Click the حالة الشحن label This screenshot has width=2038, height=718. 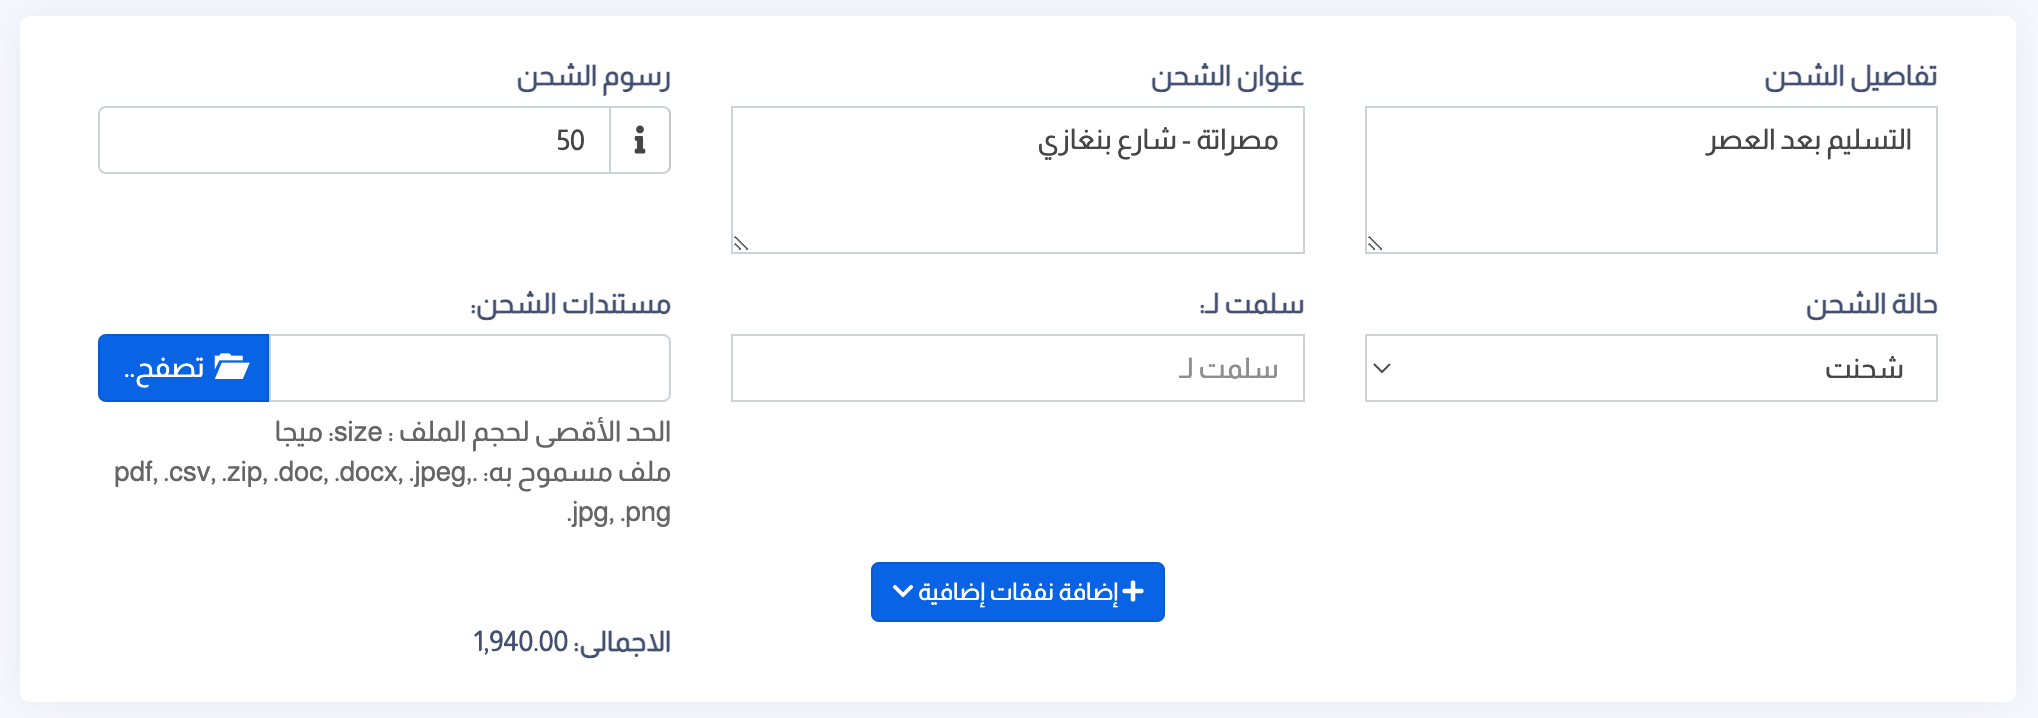[1871, 304]
